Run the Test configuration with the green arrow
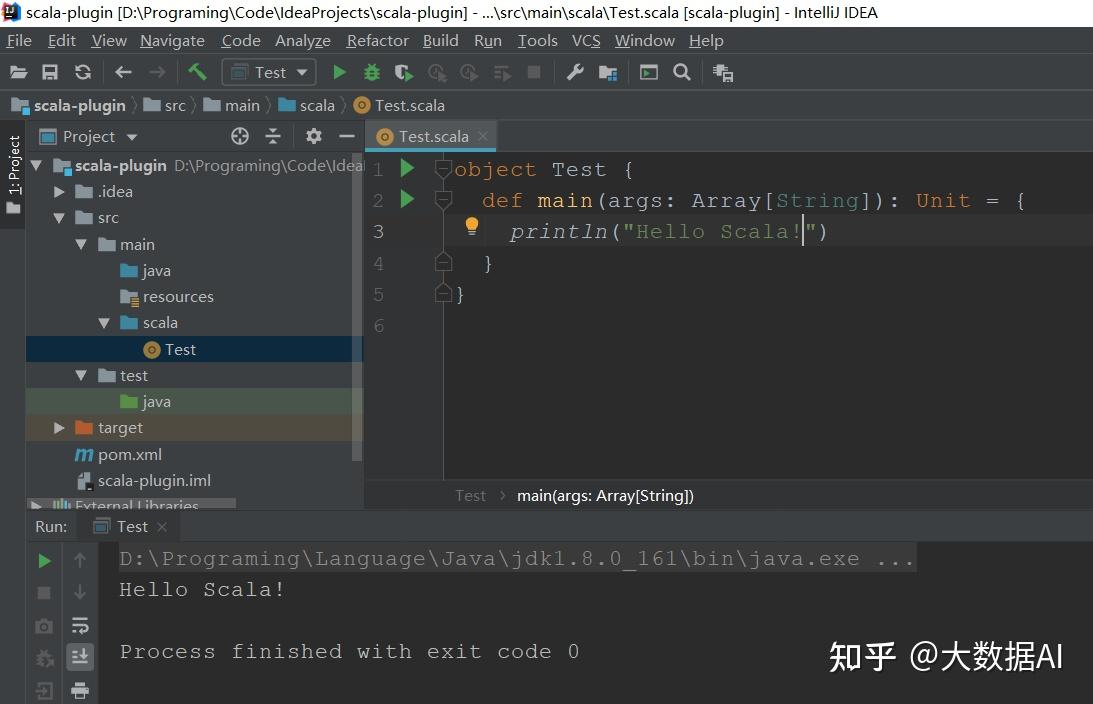The height and width of the screenshot is (704, 1093). click(x=339, y=72)
